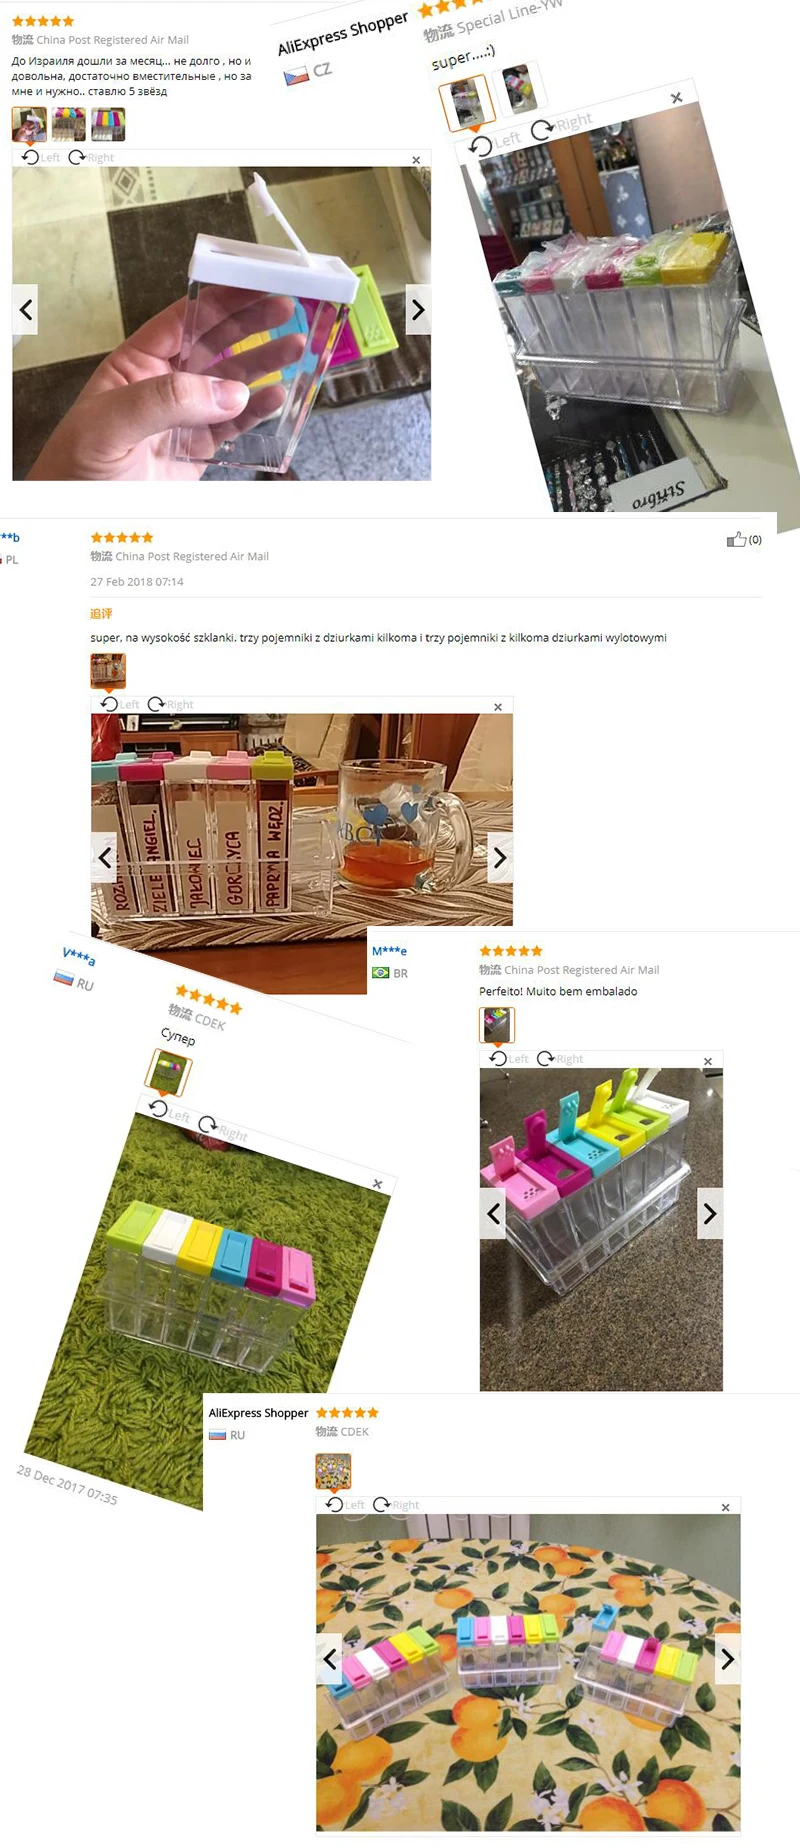Rotate the hand-held container photo right

(91, 157)
